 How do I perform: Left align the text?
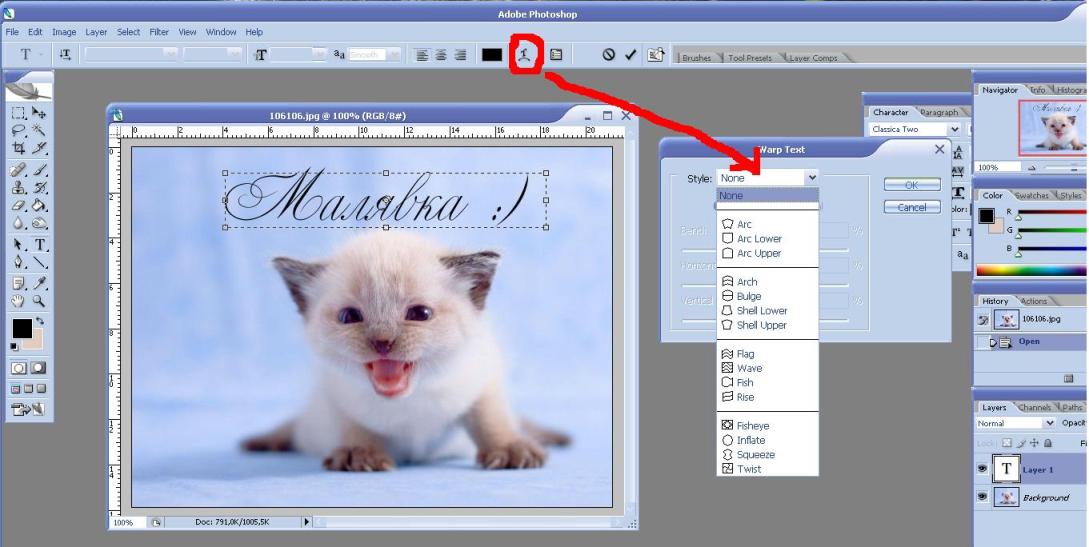click(x=422, y=55)
